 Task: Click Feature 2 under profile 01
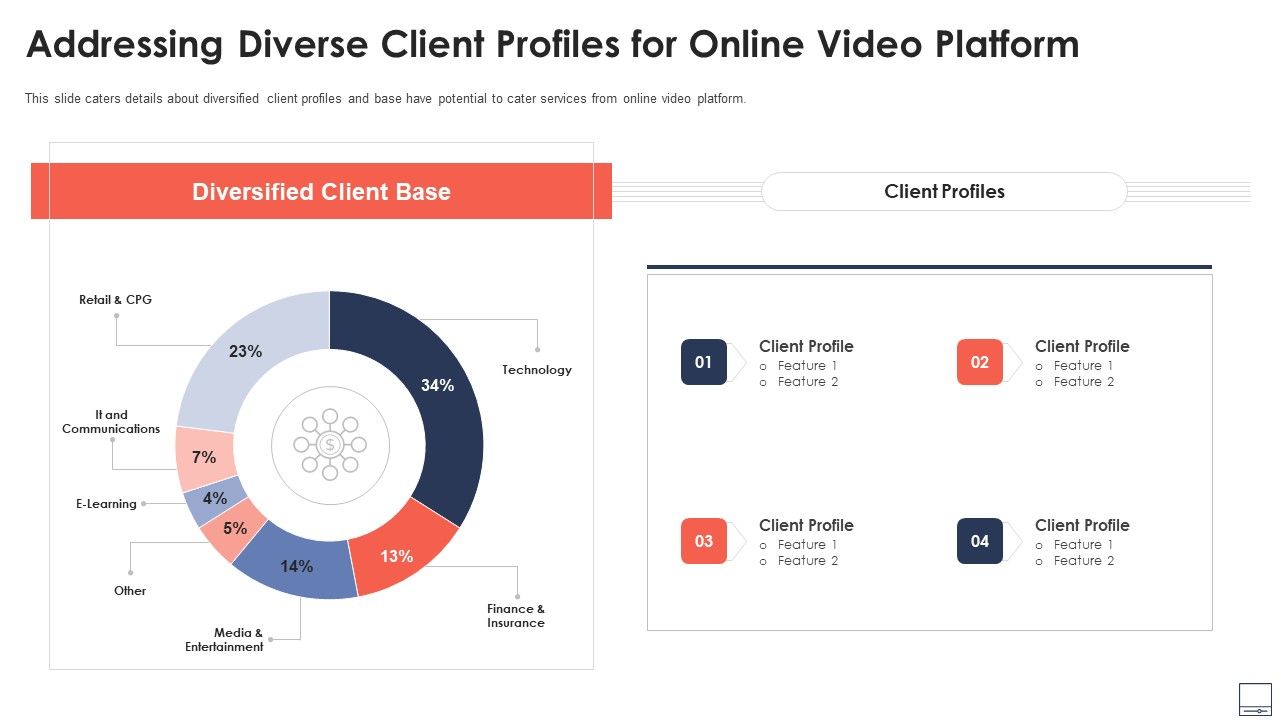click(x=808, y=382)
